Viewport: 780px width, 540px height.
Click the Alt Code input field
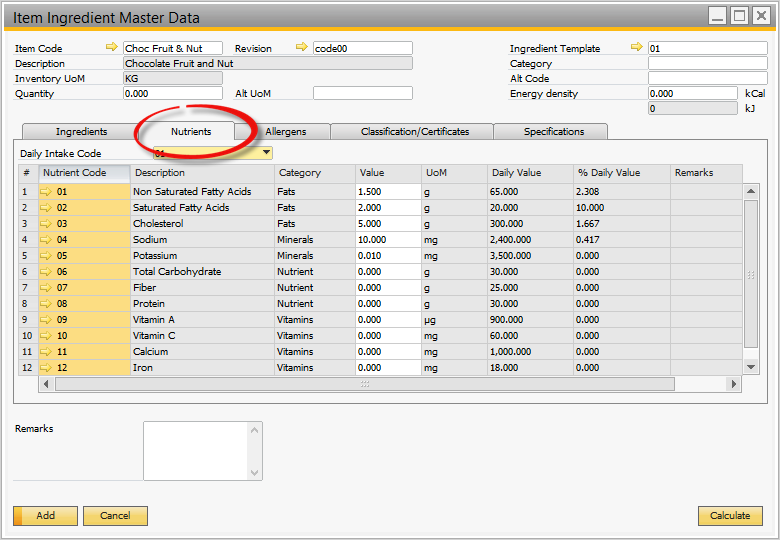click(x=707, y=78)
